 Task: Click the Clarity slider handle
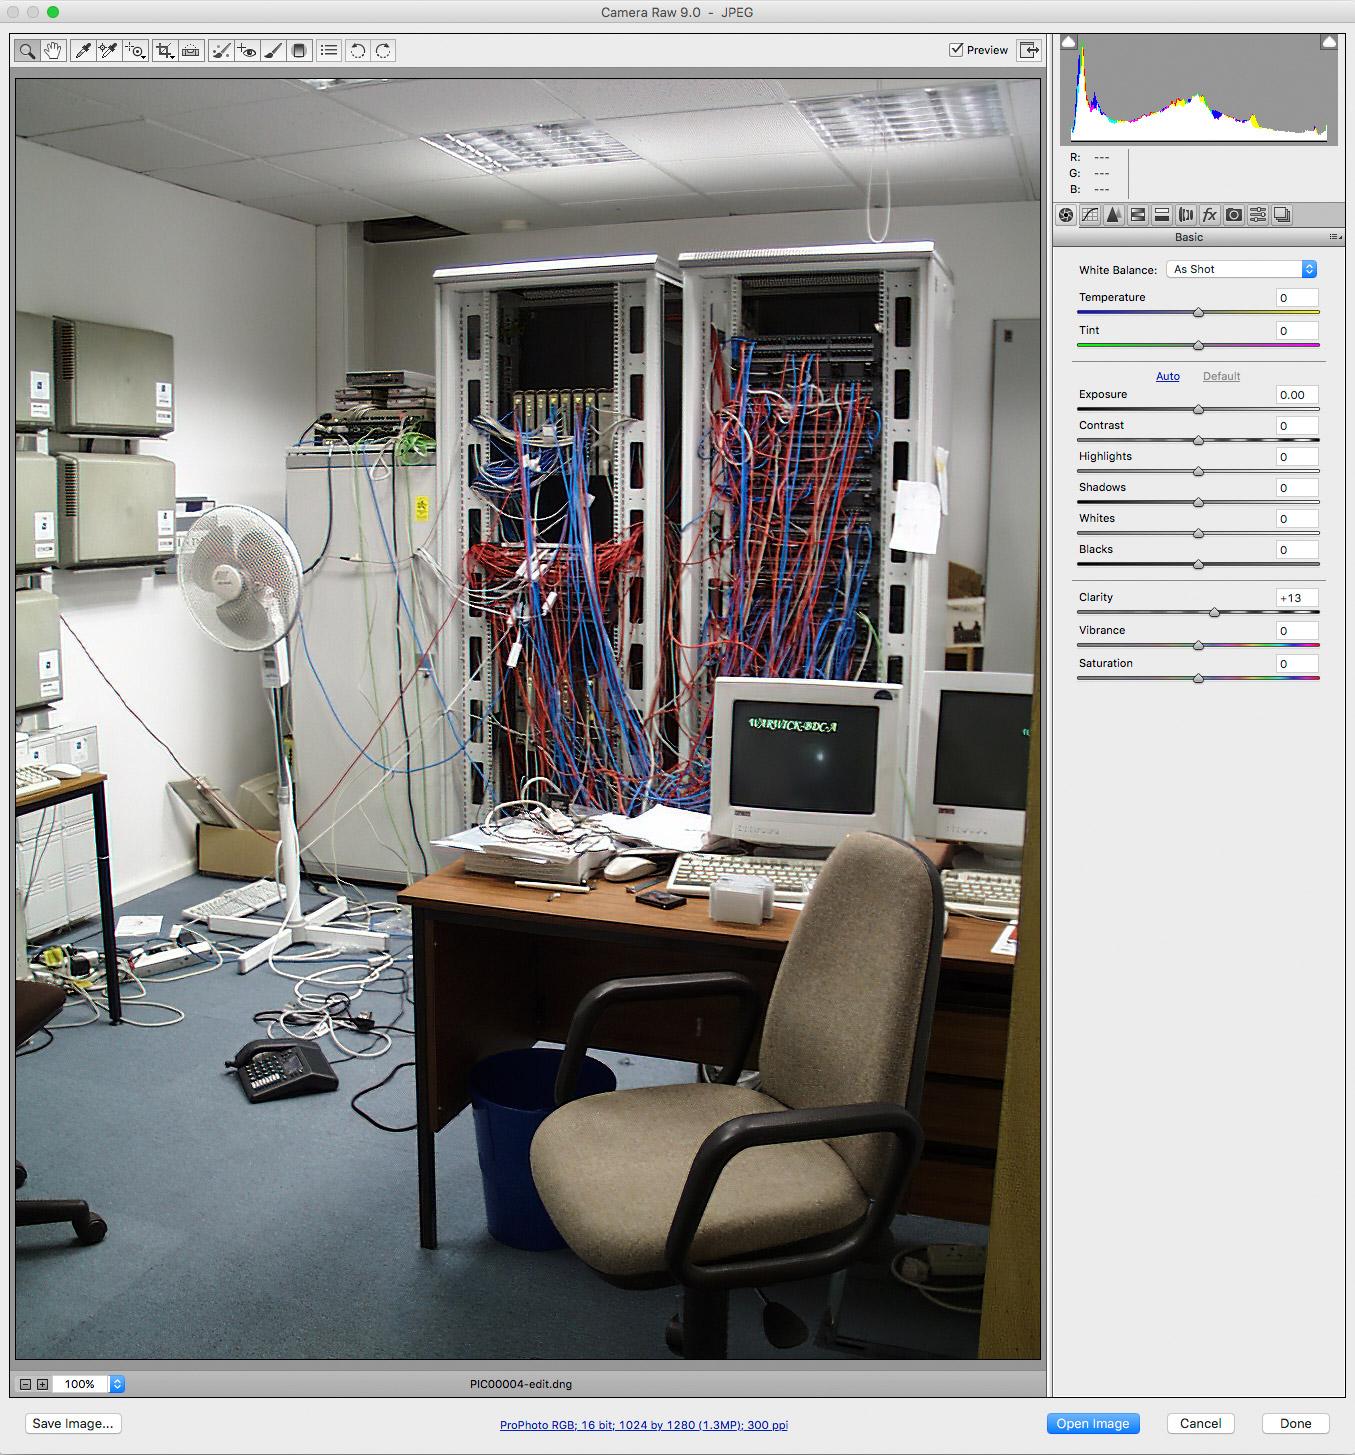click(x=1214, y=612)
